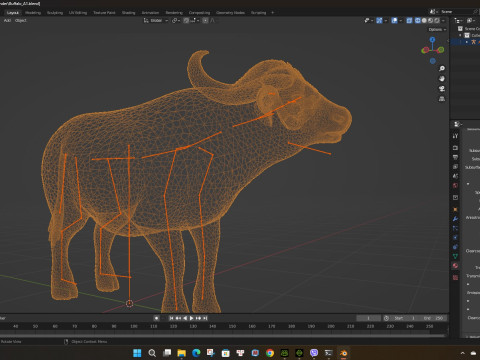Select rendered viewport shading

point(437,20)
